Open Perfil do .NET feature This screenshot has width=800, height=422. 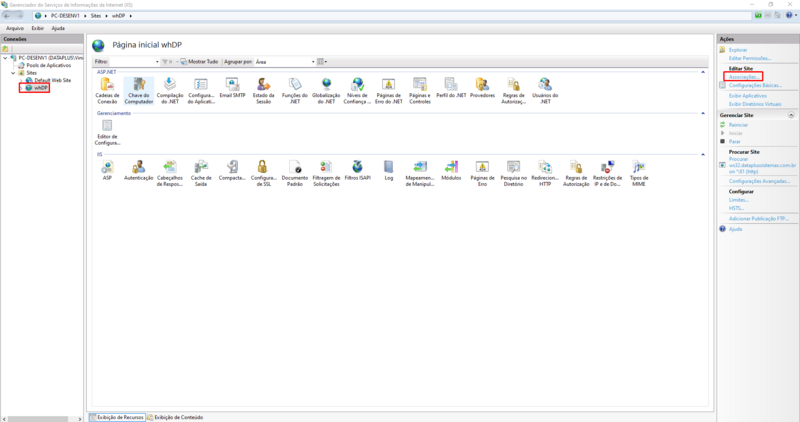451,88
